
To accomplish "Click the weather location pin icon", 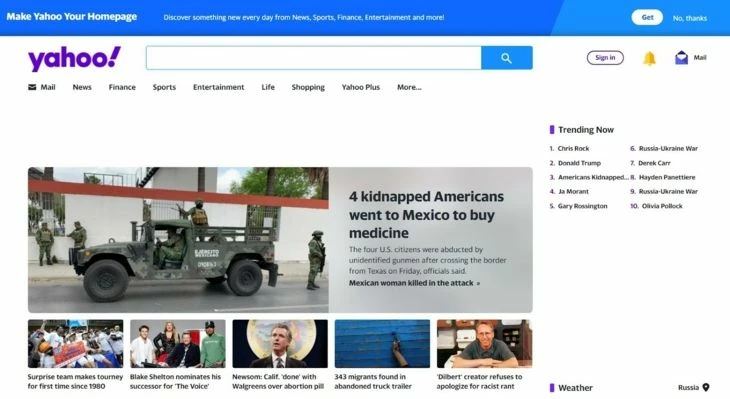I will point(706,387).
